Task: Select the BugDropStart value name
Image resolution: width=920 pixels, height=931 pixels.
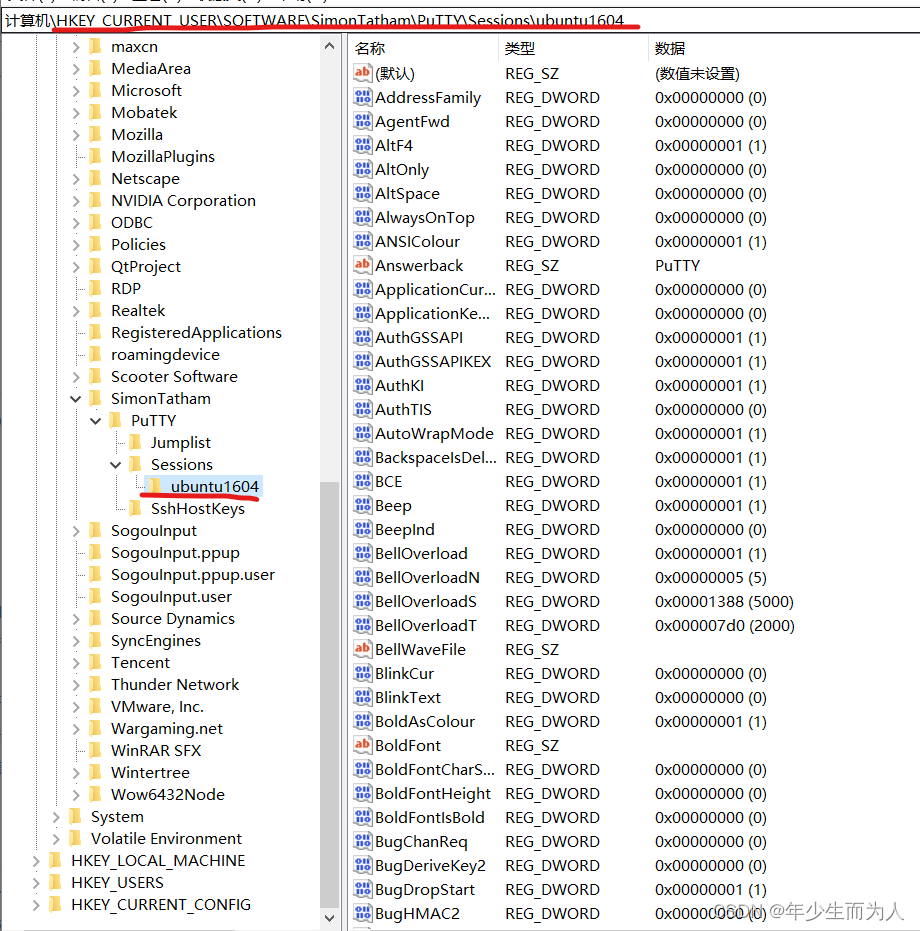Action: pyautogui.click(x=425, y=889)
